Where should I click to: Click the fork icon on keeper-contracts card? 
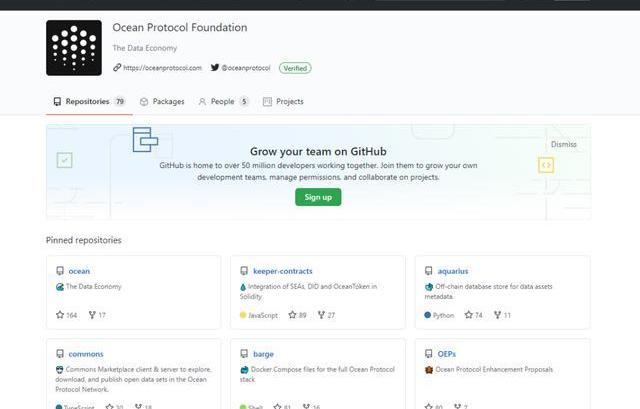point(322,315)
